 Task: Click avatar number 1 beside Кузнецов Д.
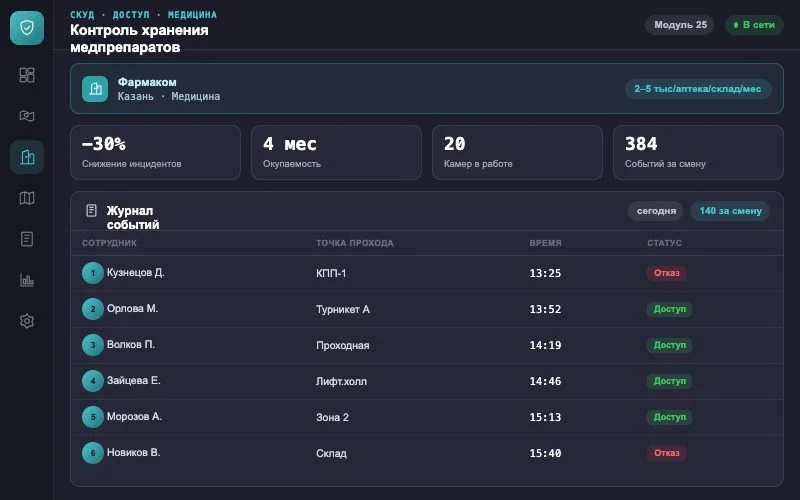tap(93, 273)
